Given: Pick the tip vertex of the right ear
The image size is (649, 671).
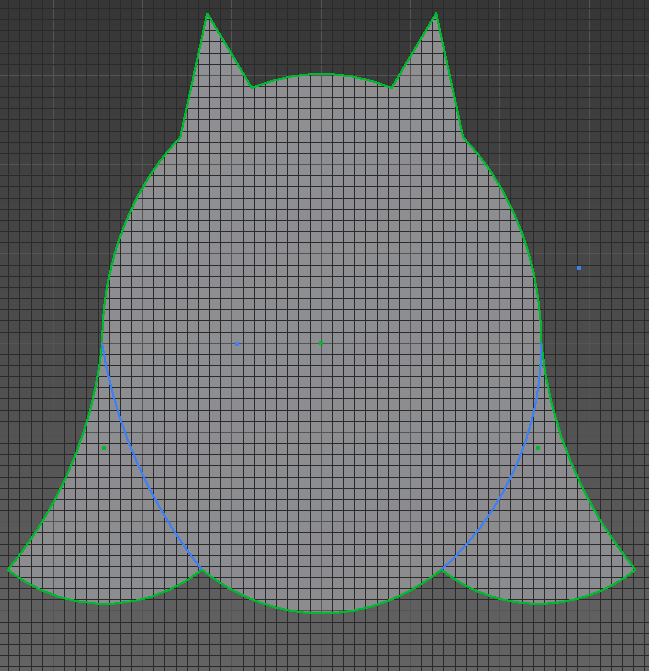Looking at the screenshot, I should coord(436,14).
